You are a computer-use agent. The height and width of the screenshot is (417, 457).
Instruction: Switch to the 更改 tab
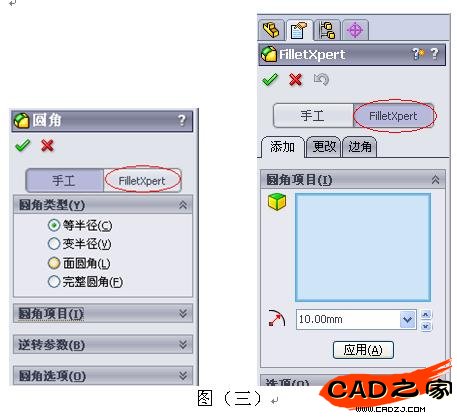point(323,147)
